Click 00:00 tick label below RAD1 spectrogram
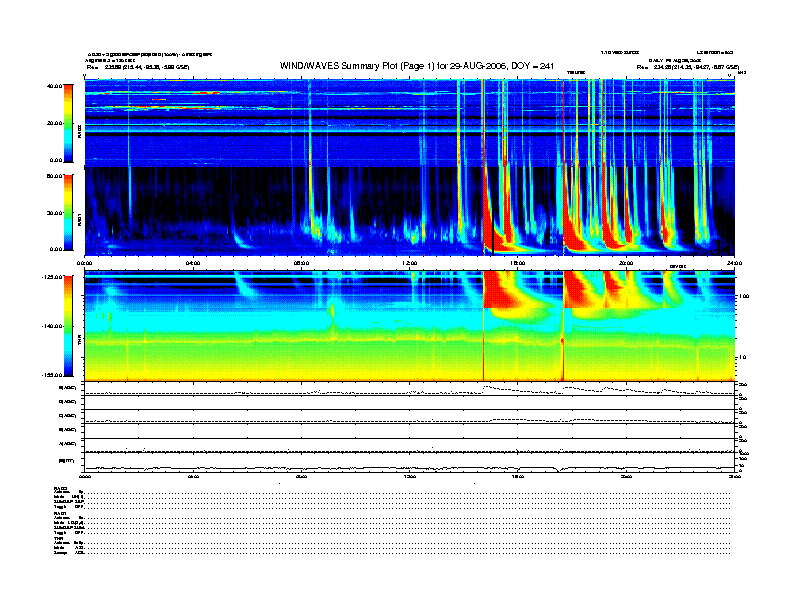Image resolution: width=792 pixels, height=612 pixels. [84, 263]
